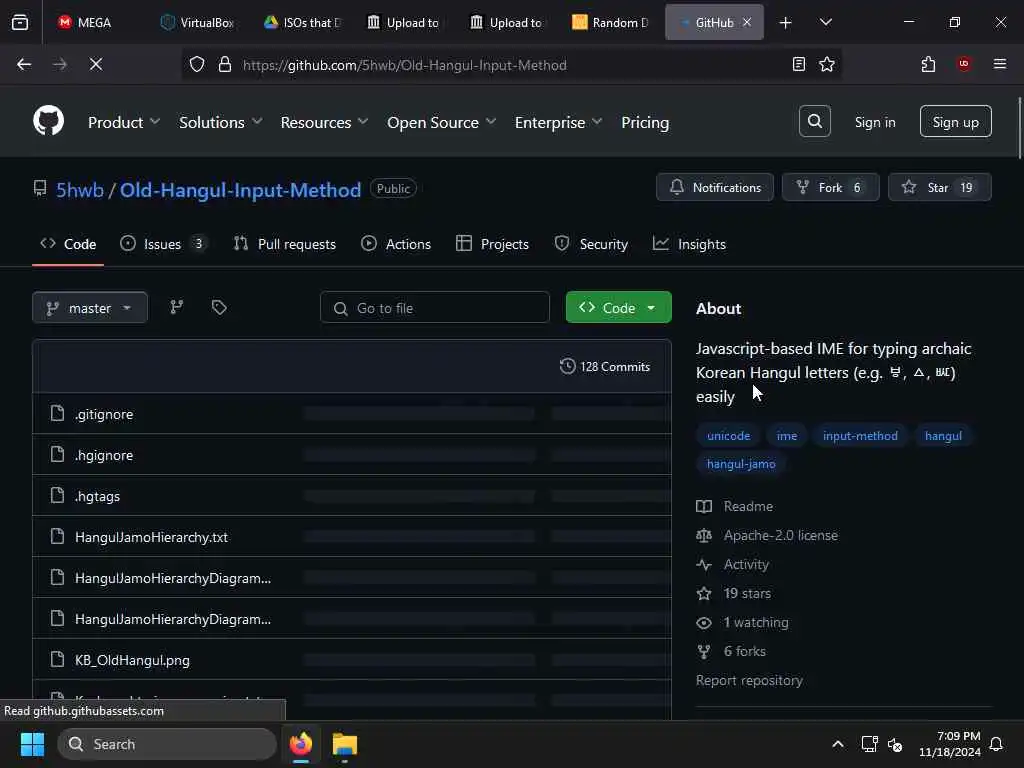Star the repository
Image resolution: width=1024 pixels, height=768 pixels.
tap(939, 187)
